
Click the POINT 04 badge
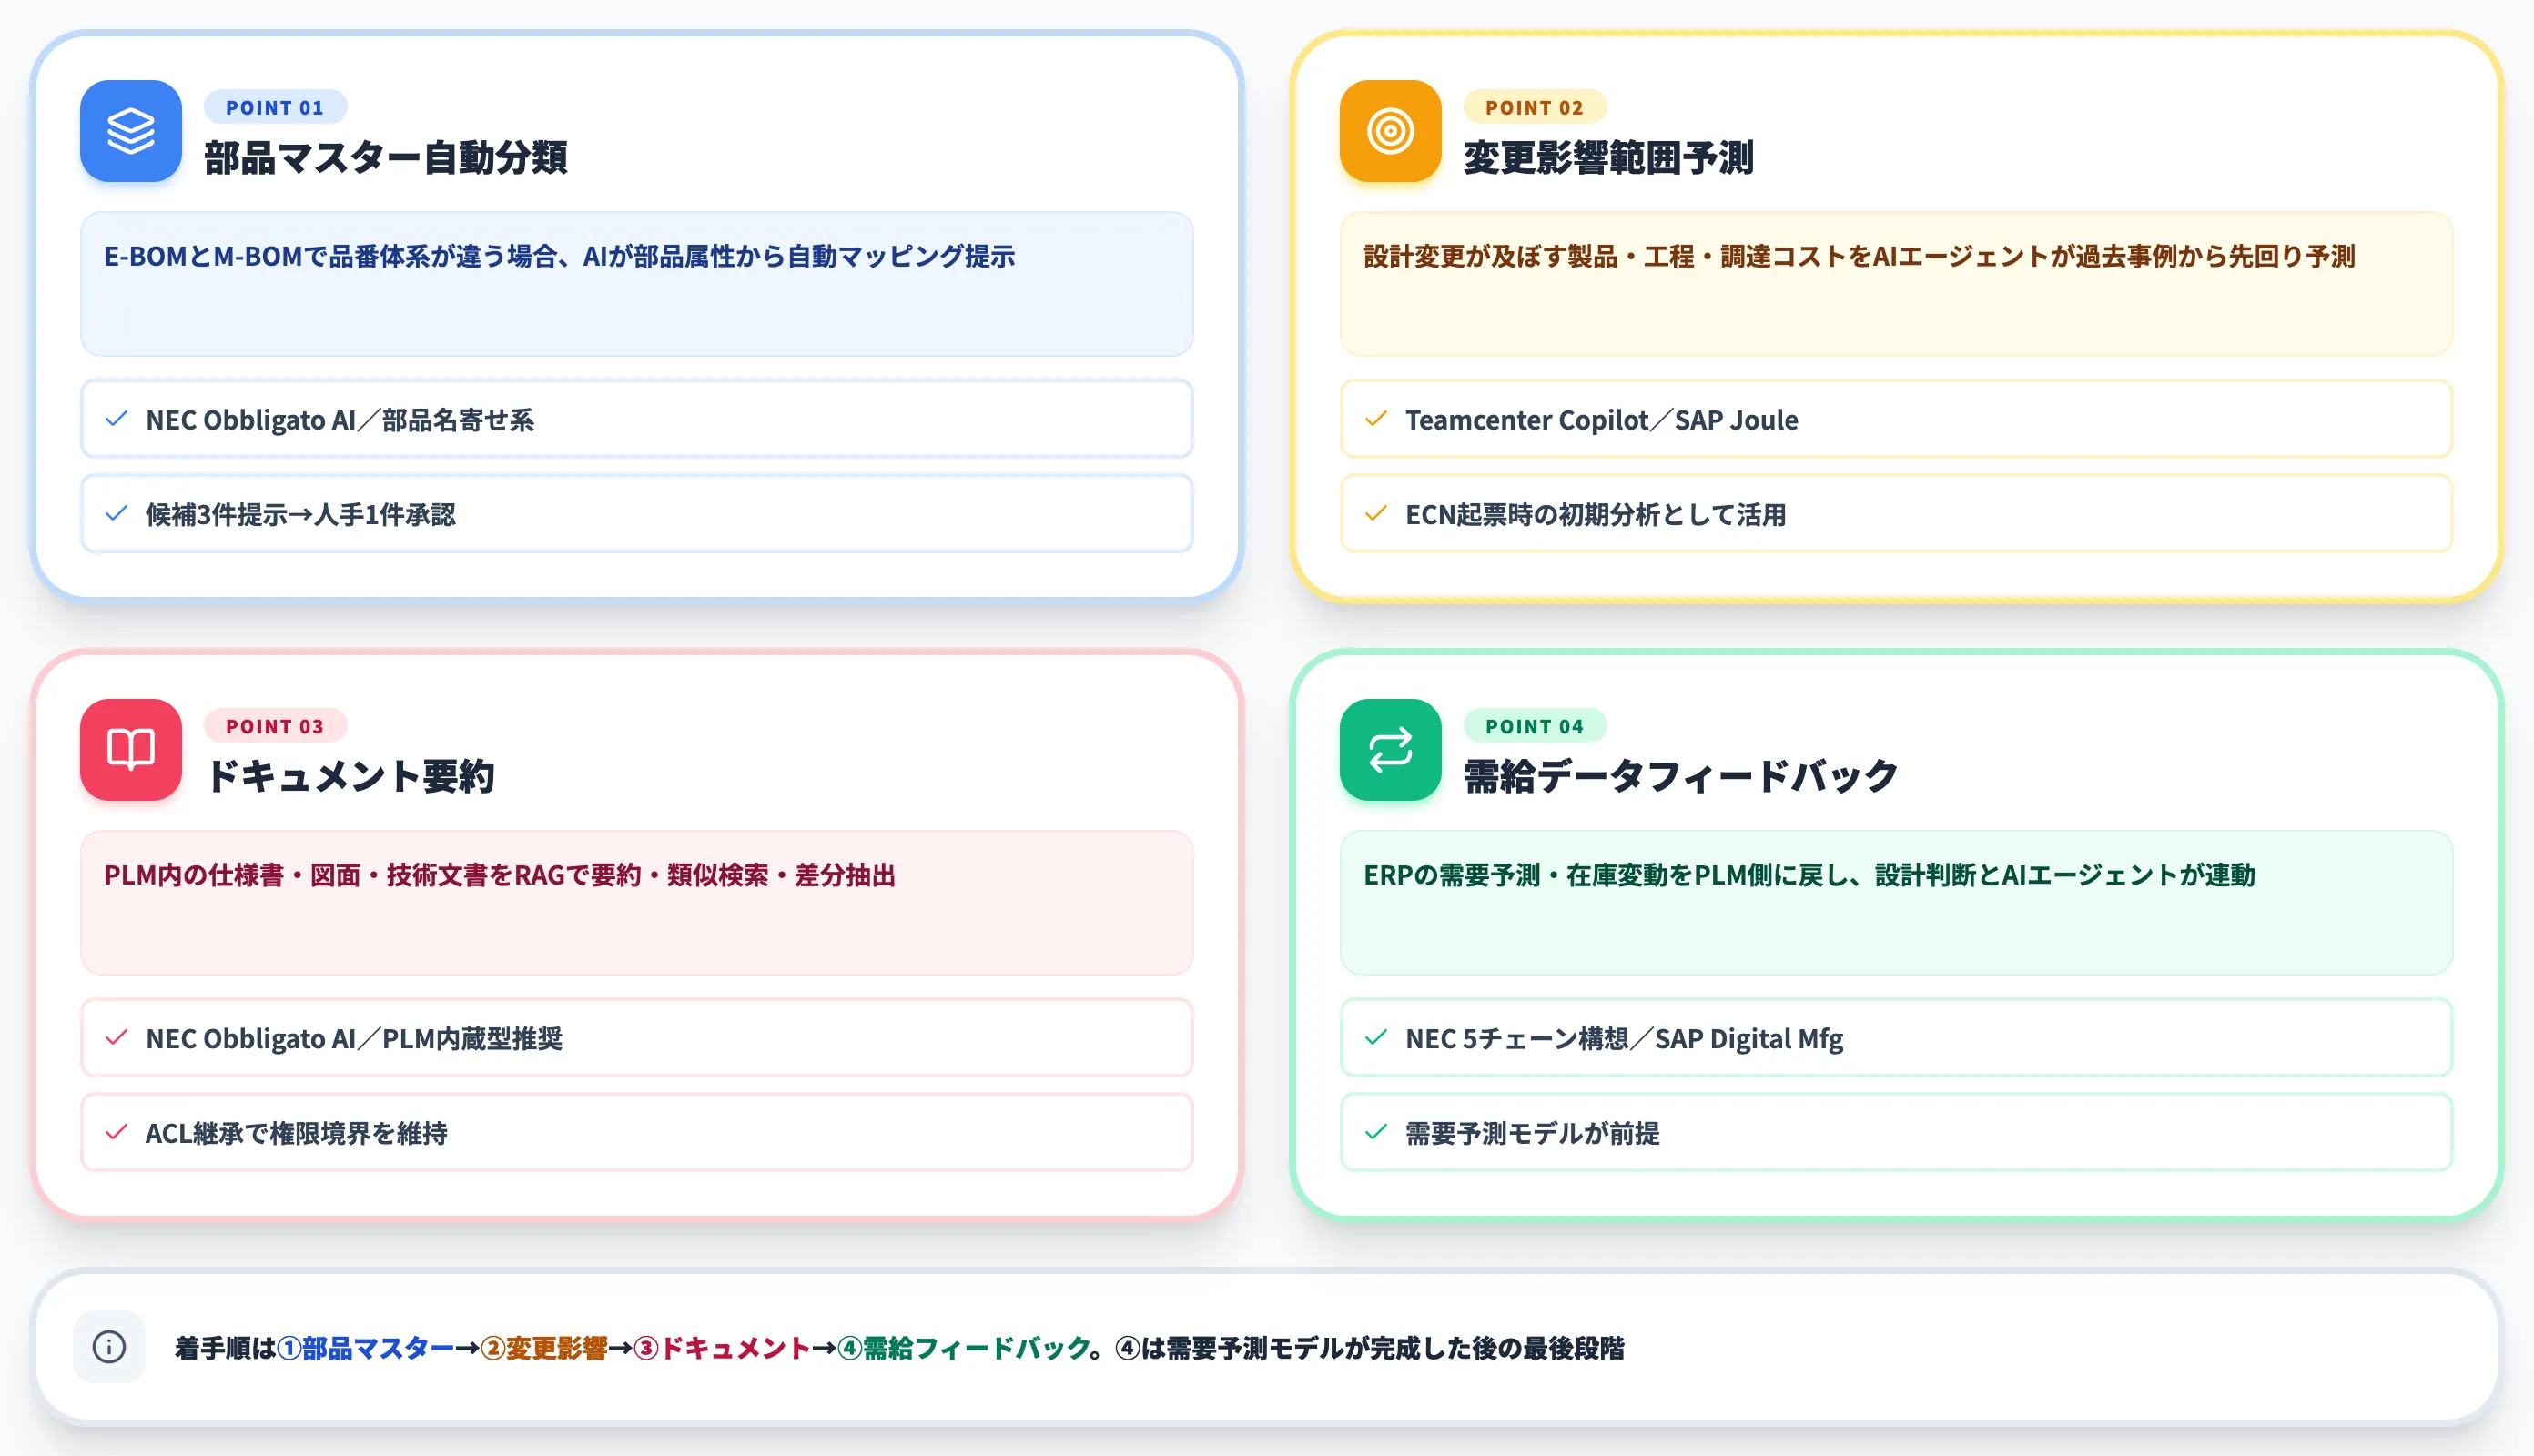(1534, 726)
